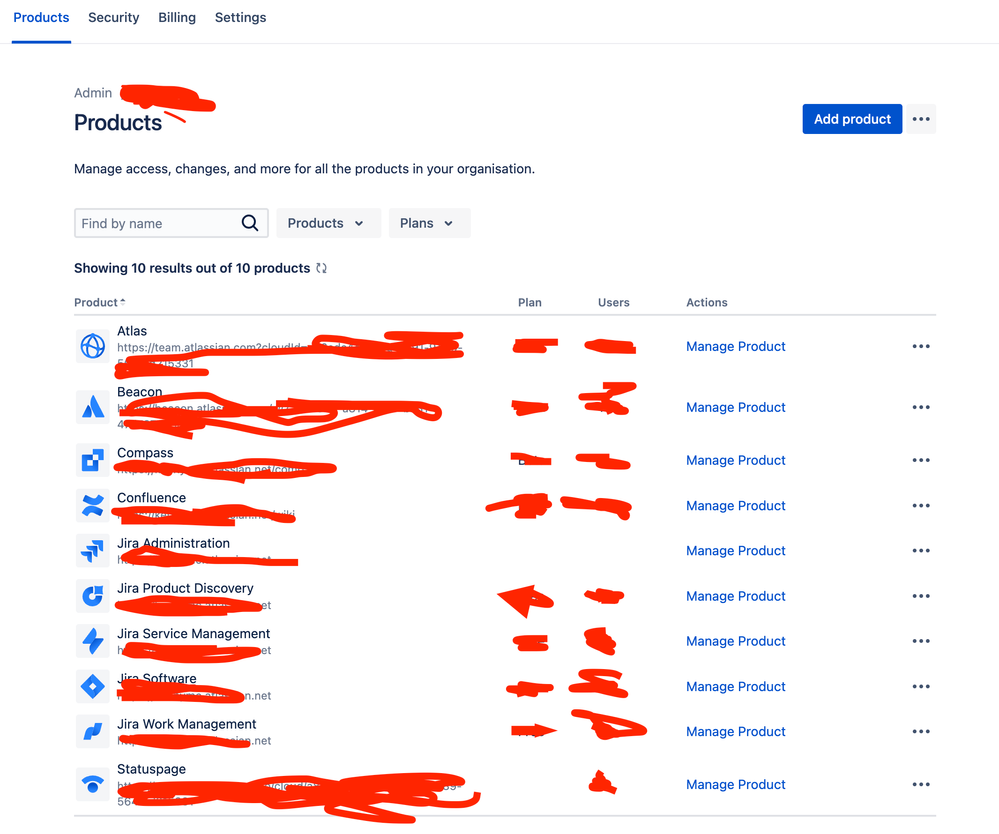This screenshot has height=834, width=999.
Task: Click the Statuspage product icon
Action: tap(92, 784)
